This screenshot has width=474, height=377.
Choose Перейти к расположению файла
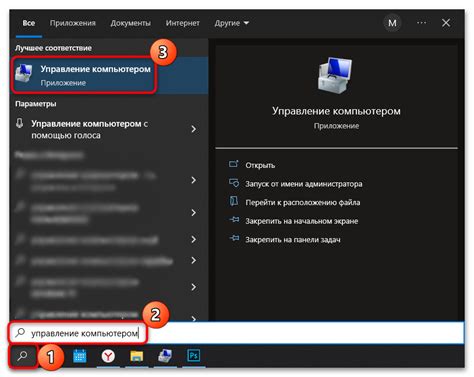tap(303, 202)
